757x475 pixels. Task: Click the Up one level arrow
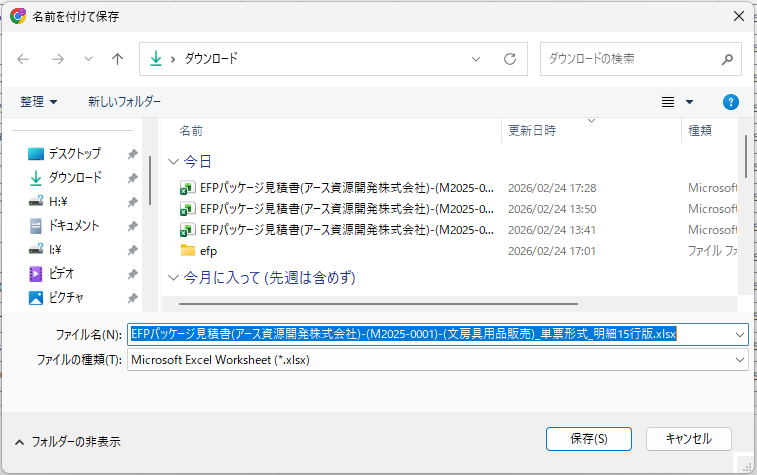117,59
